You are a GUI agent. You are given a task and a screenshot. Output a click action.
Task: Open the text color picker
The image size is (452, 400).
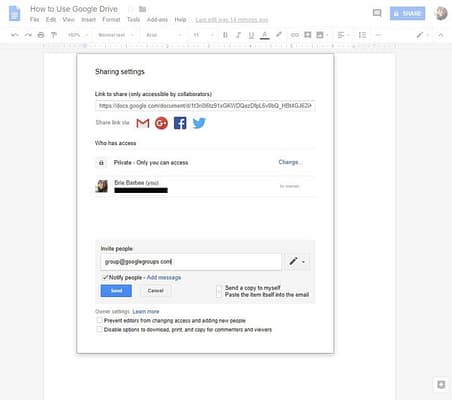tap(265, 35)
